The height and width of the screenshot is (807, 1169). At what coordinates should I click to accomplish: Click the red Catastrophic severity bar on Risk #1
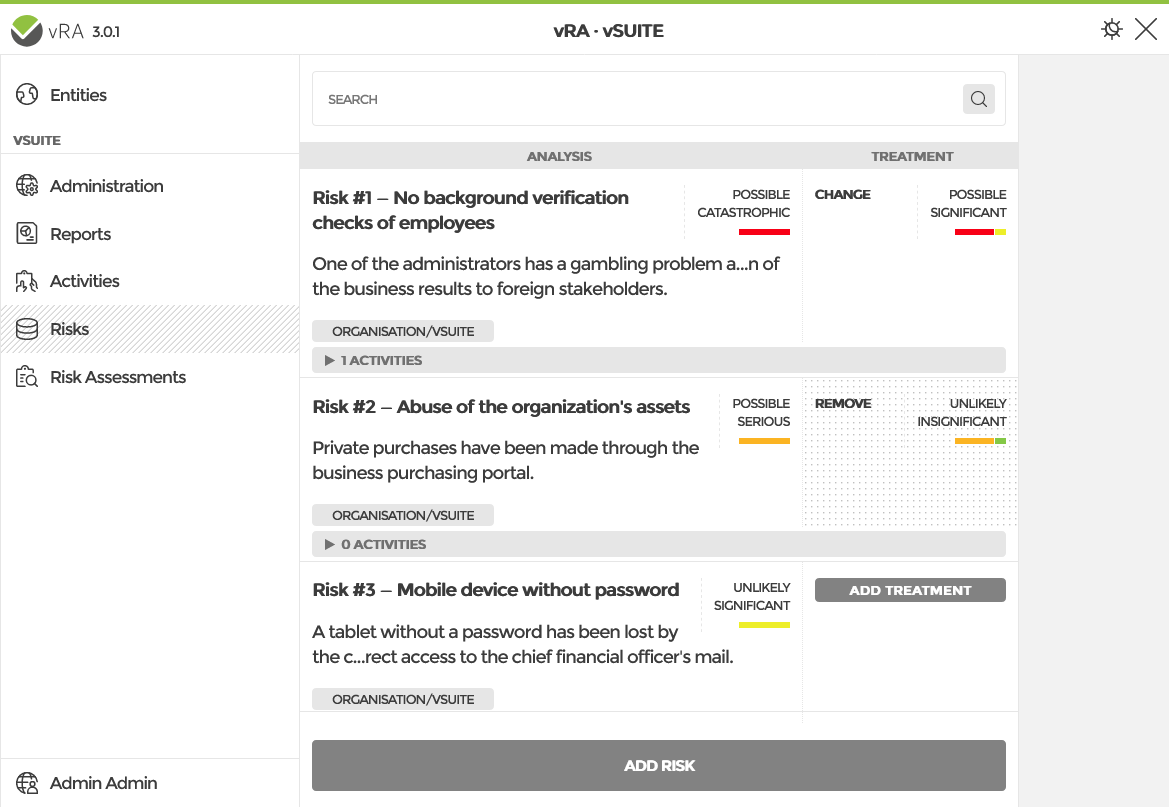[x=764, y=232]
